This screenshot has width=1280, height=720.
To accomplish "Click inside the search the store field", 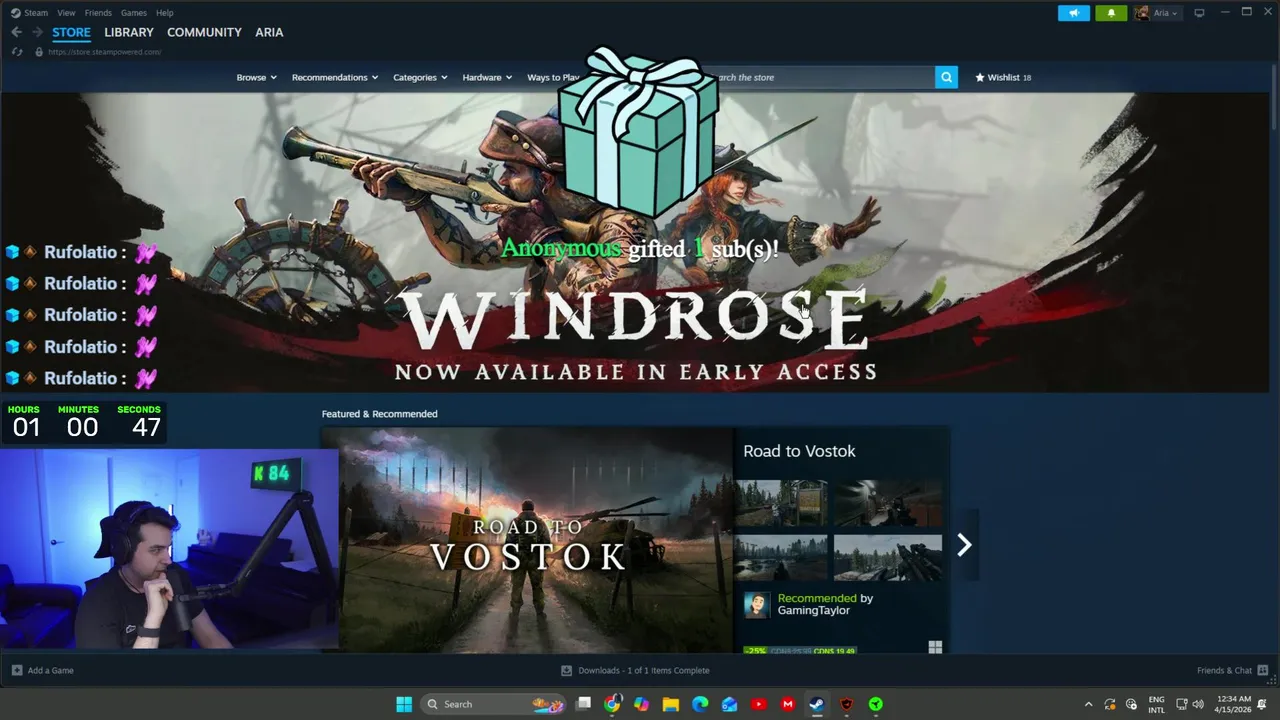I will (820, 77).
